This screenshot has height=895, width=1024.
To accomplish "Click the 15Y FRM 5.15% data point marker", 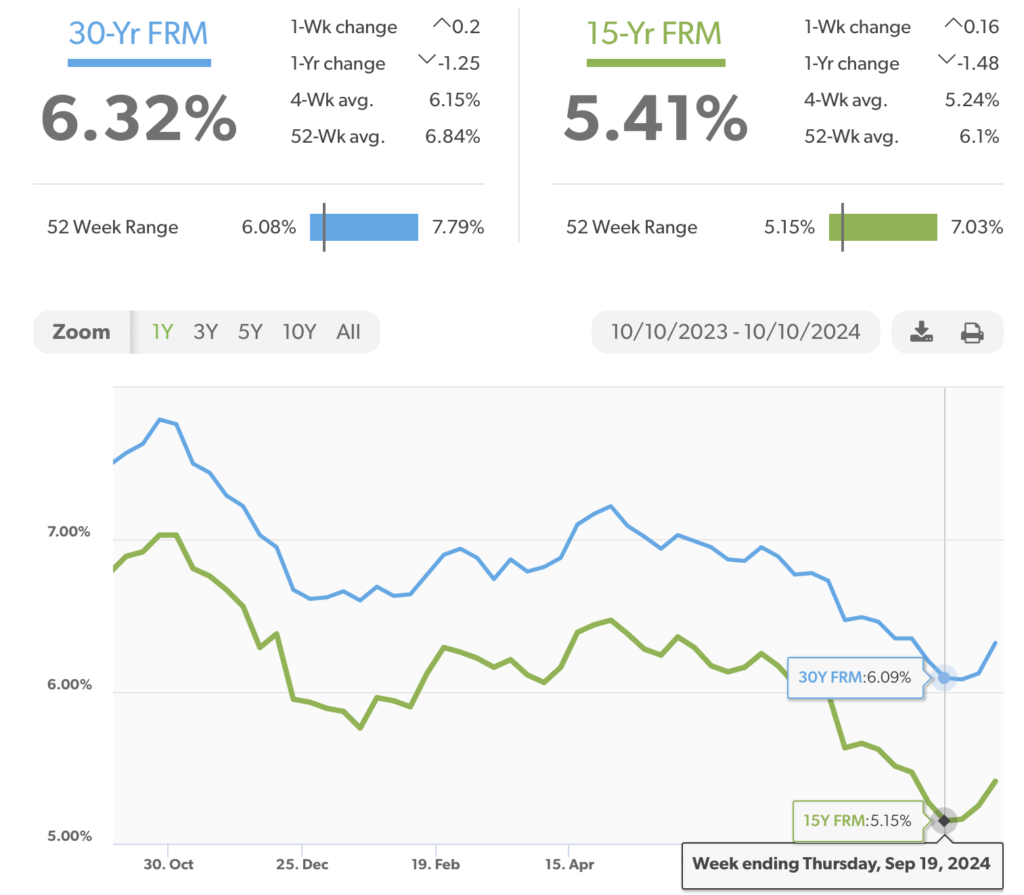I will [944, 821].
